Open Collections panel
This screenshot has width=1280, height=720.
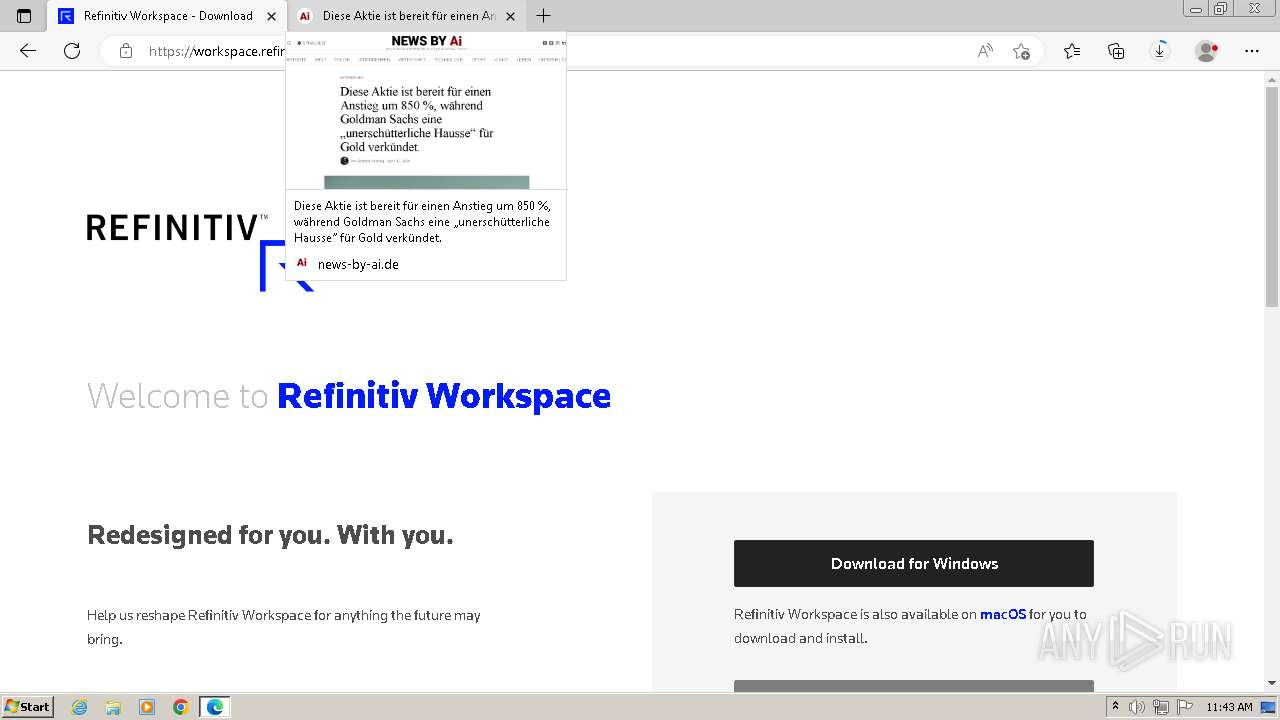[1116, 51]
